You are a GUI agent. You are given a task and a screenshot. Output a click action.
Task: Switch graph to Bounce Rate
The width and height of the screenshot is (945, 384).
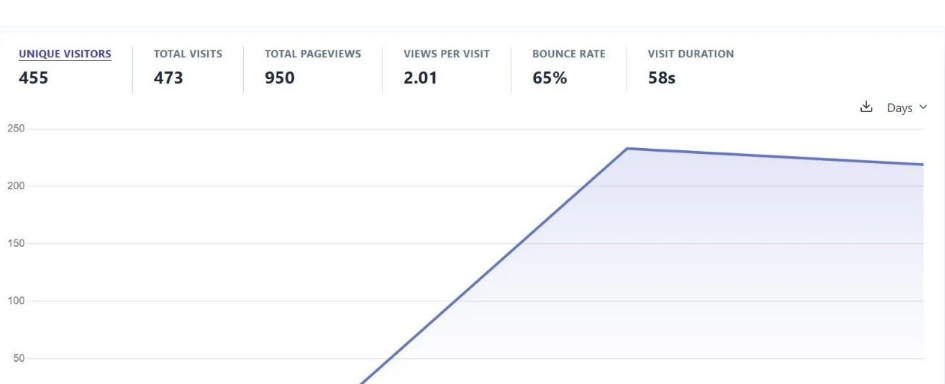(x=569, y=54)
